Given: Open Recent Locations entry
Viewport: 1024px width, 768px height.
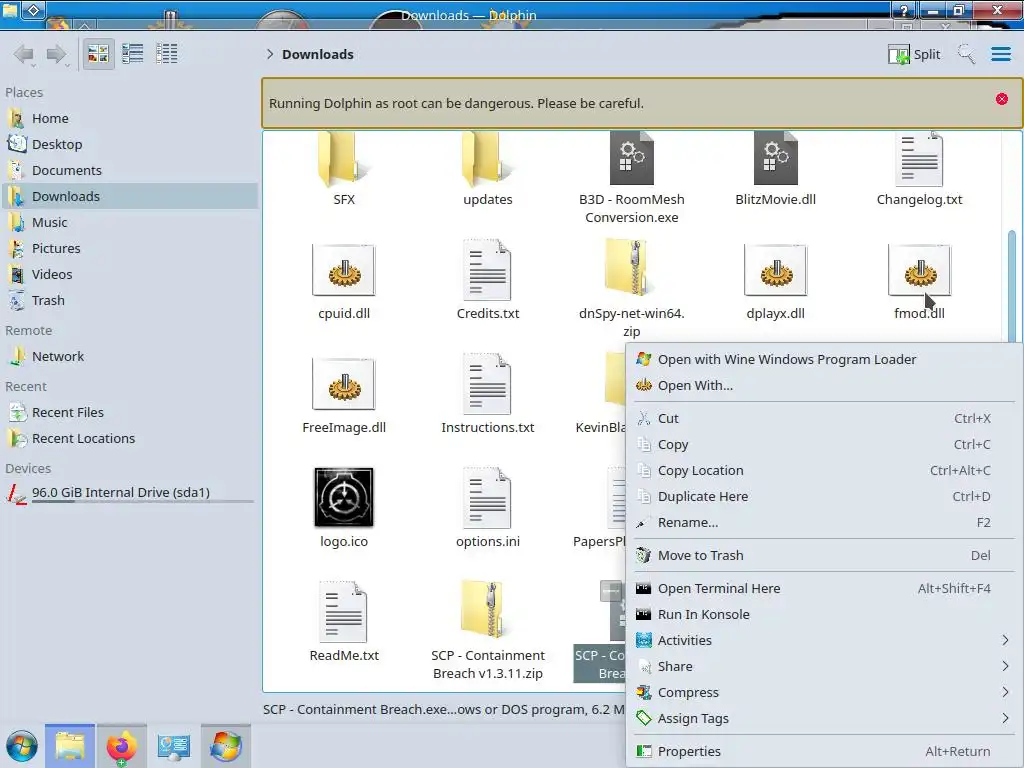Looking at the screenshot, I should pos(129,439).
